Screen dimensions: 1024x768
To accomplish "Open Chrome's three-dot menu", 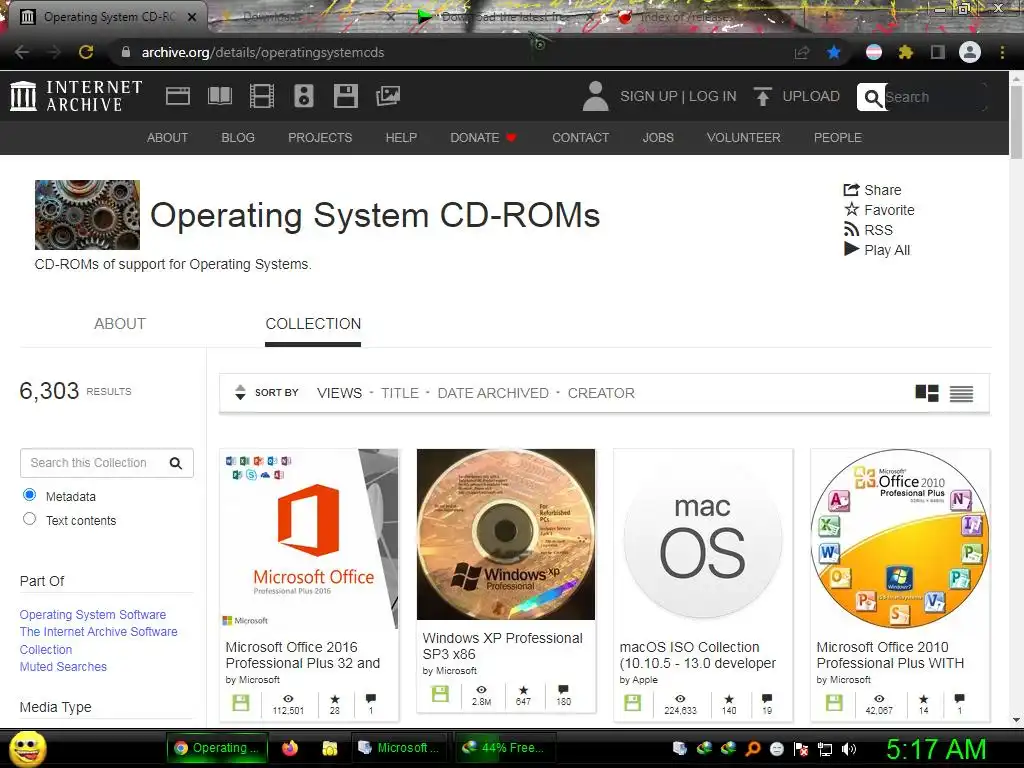I will (1002, 52).
